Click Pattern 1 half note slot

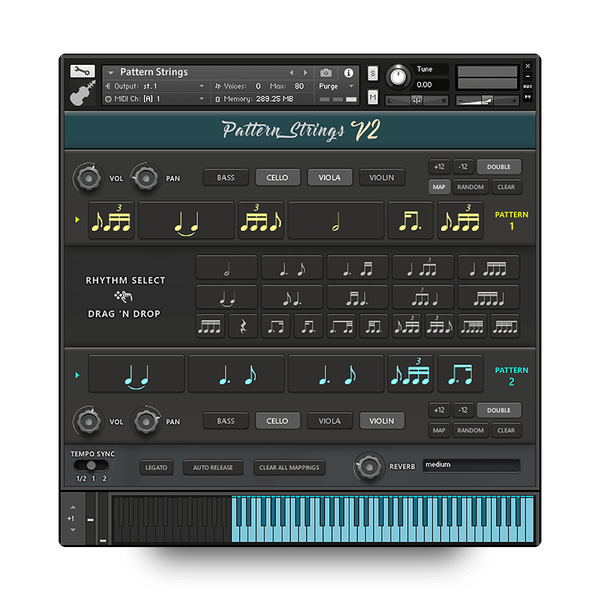point(336,221)
